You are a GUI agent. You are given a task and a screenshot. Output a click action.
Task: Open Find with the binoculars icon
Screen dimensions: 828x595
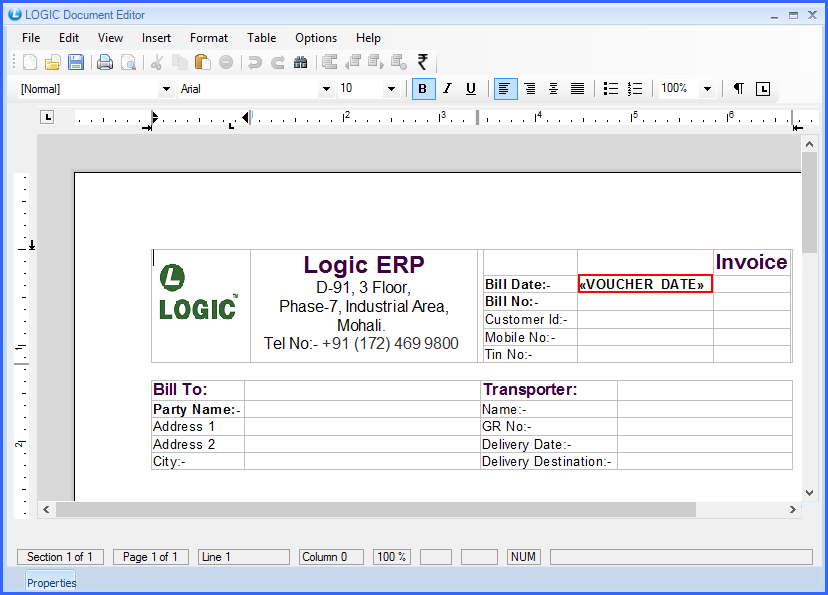[x=300, y=62]
